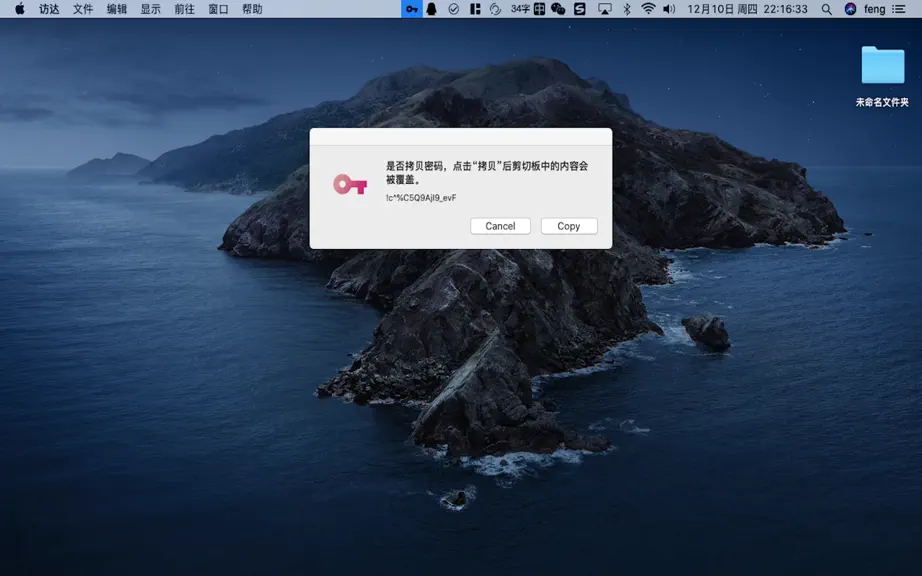Open the QQ penguin menu bar icon
The height and width of the screenshot is (576, 922).
coord(432,9)
